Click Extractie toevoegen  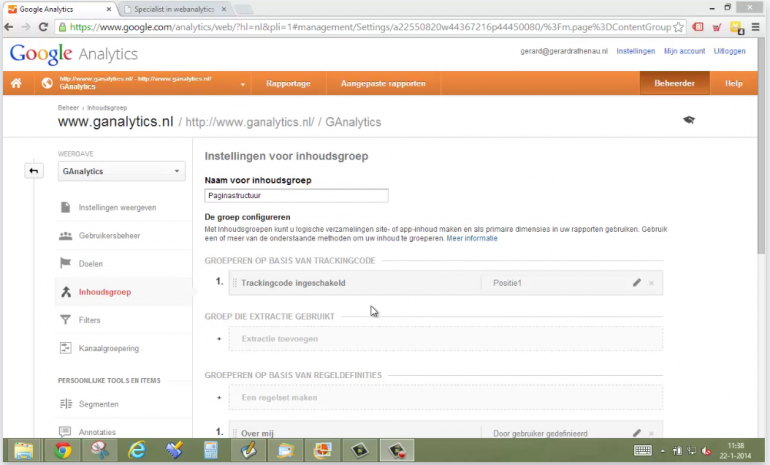(x=445, y=339)
